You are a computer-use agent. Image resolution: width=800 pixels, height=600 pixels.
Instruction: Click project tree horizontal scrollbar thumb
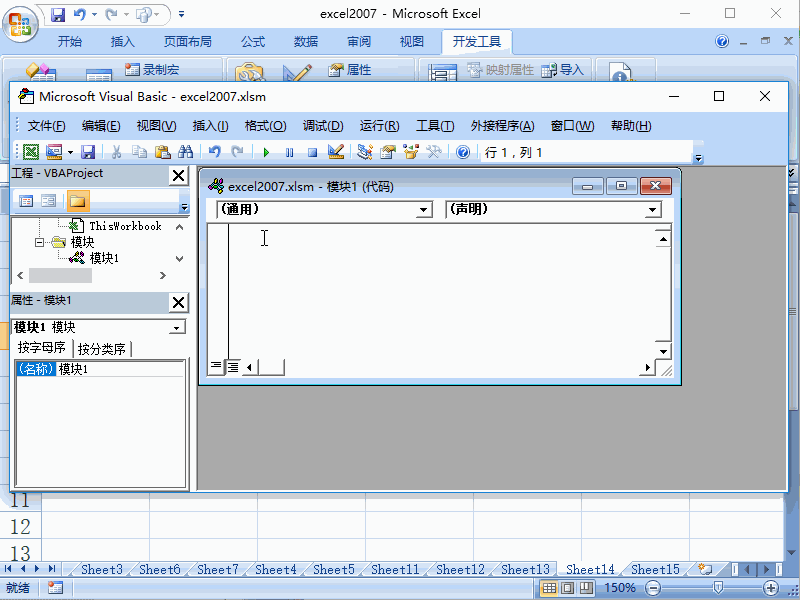coord(60,276)
